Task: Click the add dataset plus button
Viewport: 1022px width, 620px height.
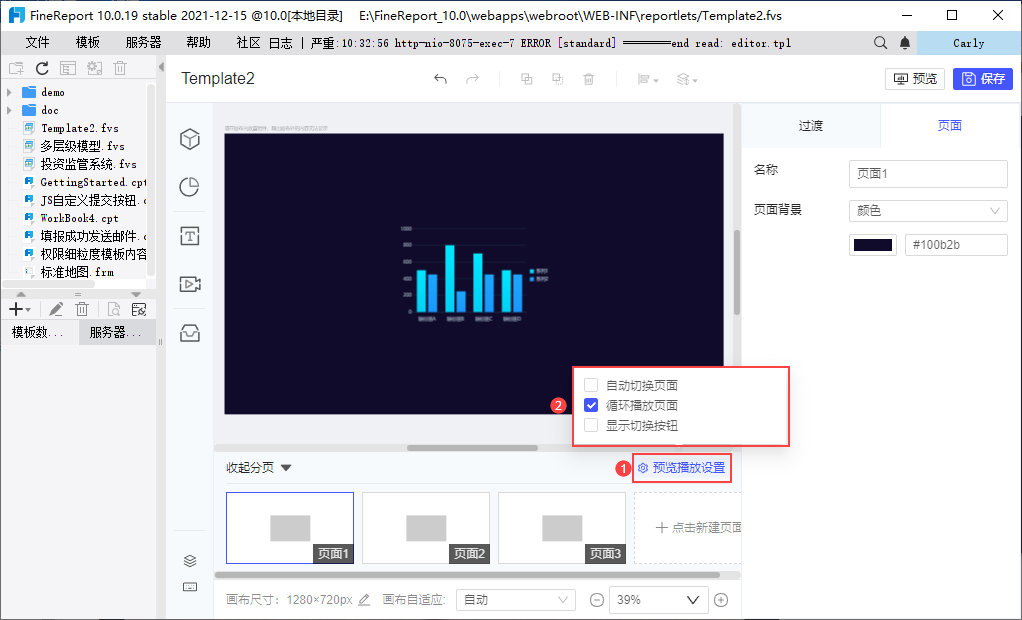Action: point(20,309)
